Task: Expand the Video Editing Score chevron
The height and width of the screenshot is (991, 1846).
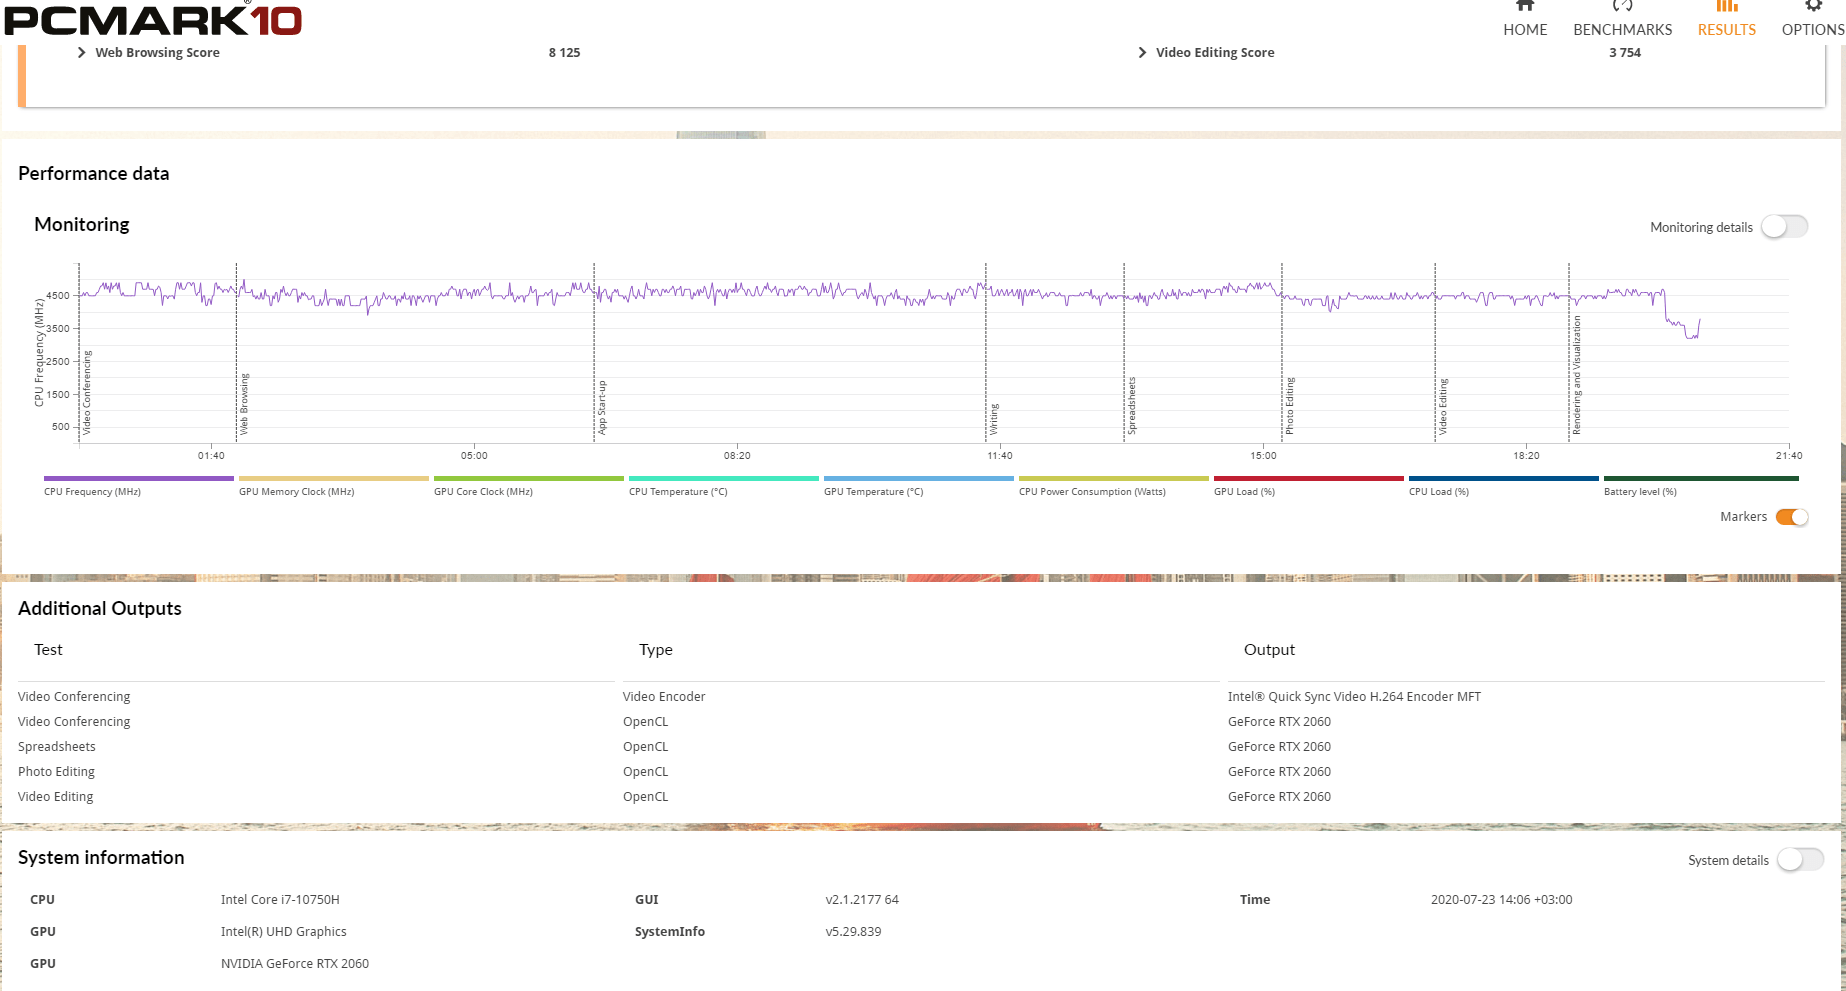Action: coord(1142,53)
